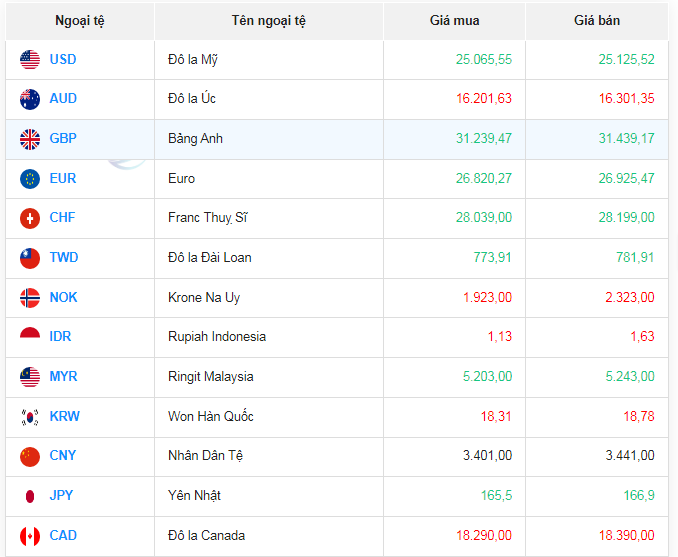
Task: Click the UK flag icon
Action: point(30,139)
